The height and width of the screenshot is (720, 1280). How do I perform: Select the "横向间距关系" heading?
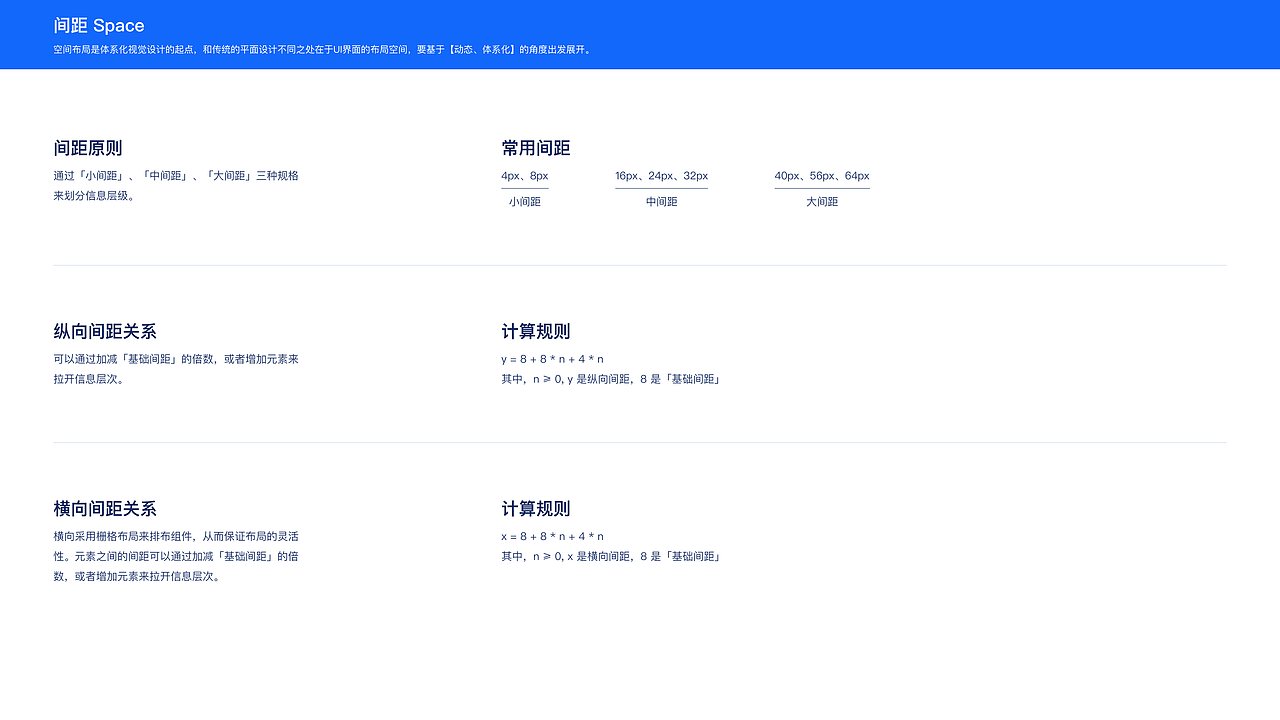pyautogui.click(x=105, y=509)
